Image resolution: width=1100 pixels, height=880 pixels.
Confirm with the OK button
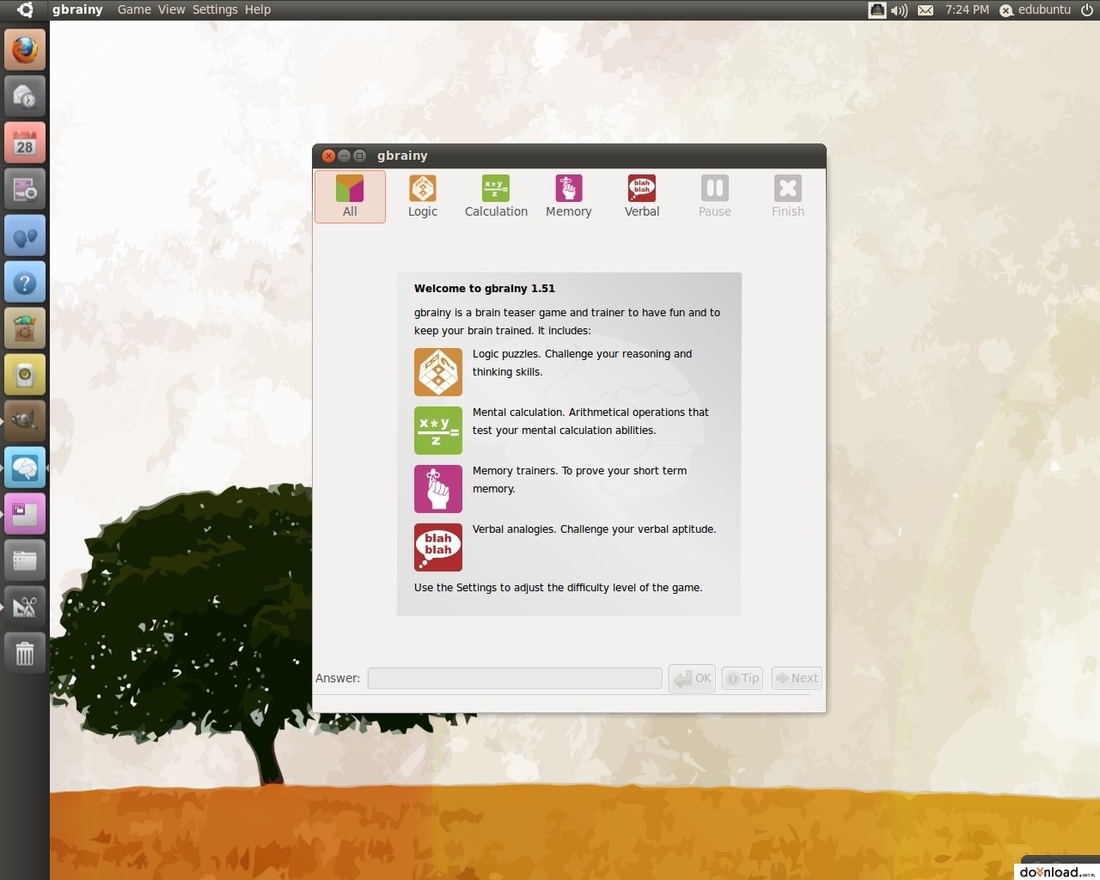[692, 678]
